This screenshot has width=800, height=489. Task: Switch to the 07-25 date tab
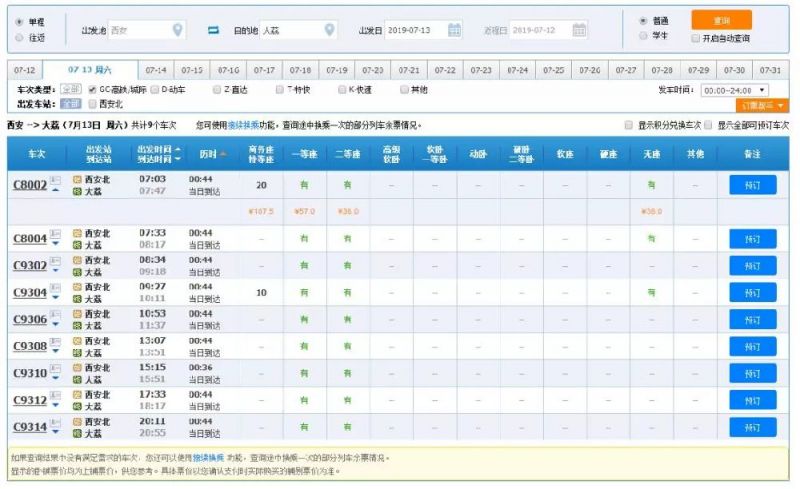point(554,70)
